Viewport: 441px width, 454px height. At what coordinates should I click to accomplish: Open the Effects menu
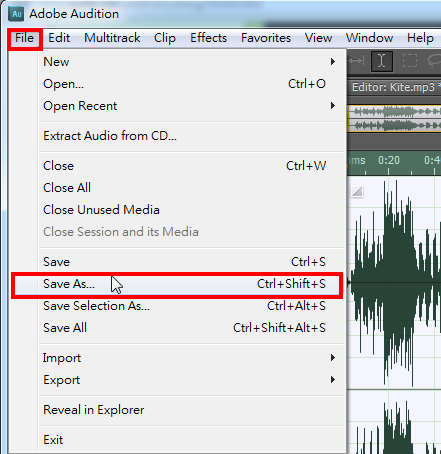208,38
